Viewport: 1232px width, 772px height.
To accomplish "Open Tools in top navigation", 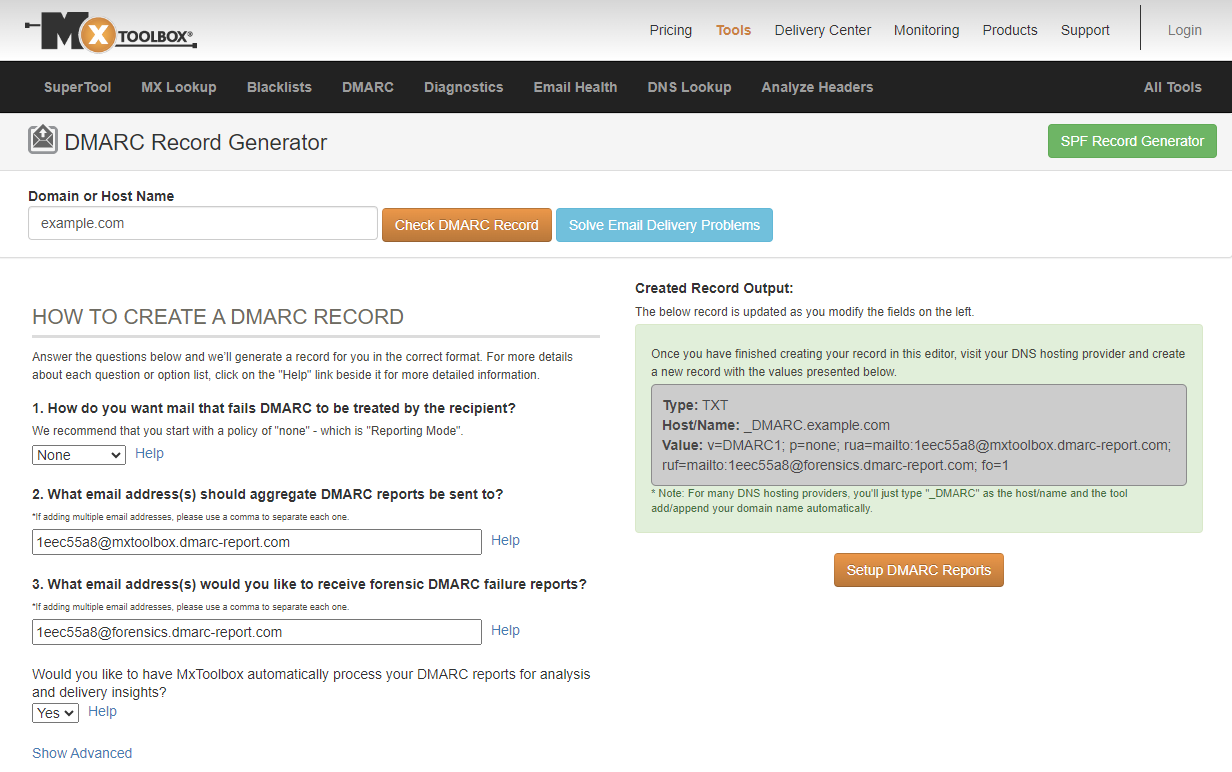I will (733, 30).
